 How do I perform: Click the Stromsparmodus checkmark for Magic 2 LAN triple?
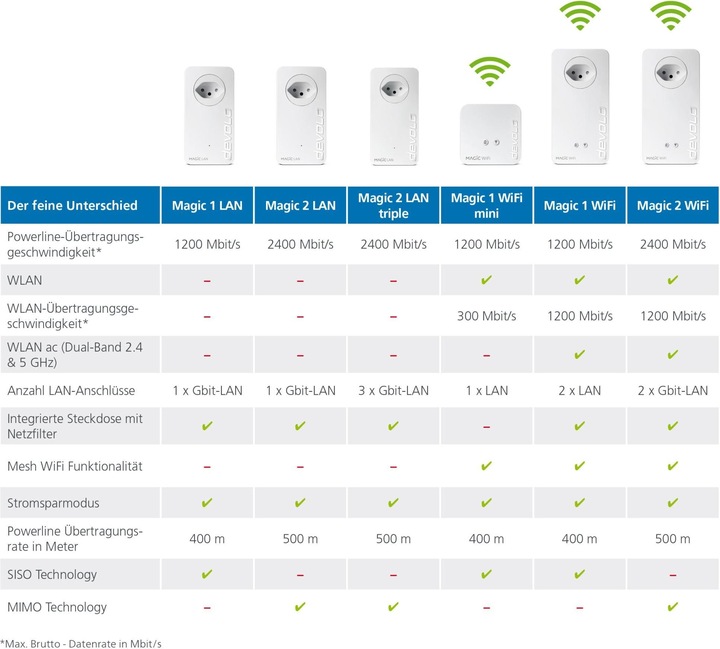[394, 502]
